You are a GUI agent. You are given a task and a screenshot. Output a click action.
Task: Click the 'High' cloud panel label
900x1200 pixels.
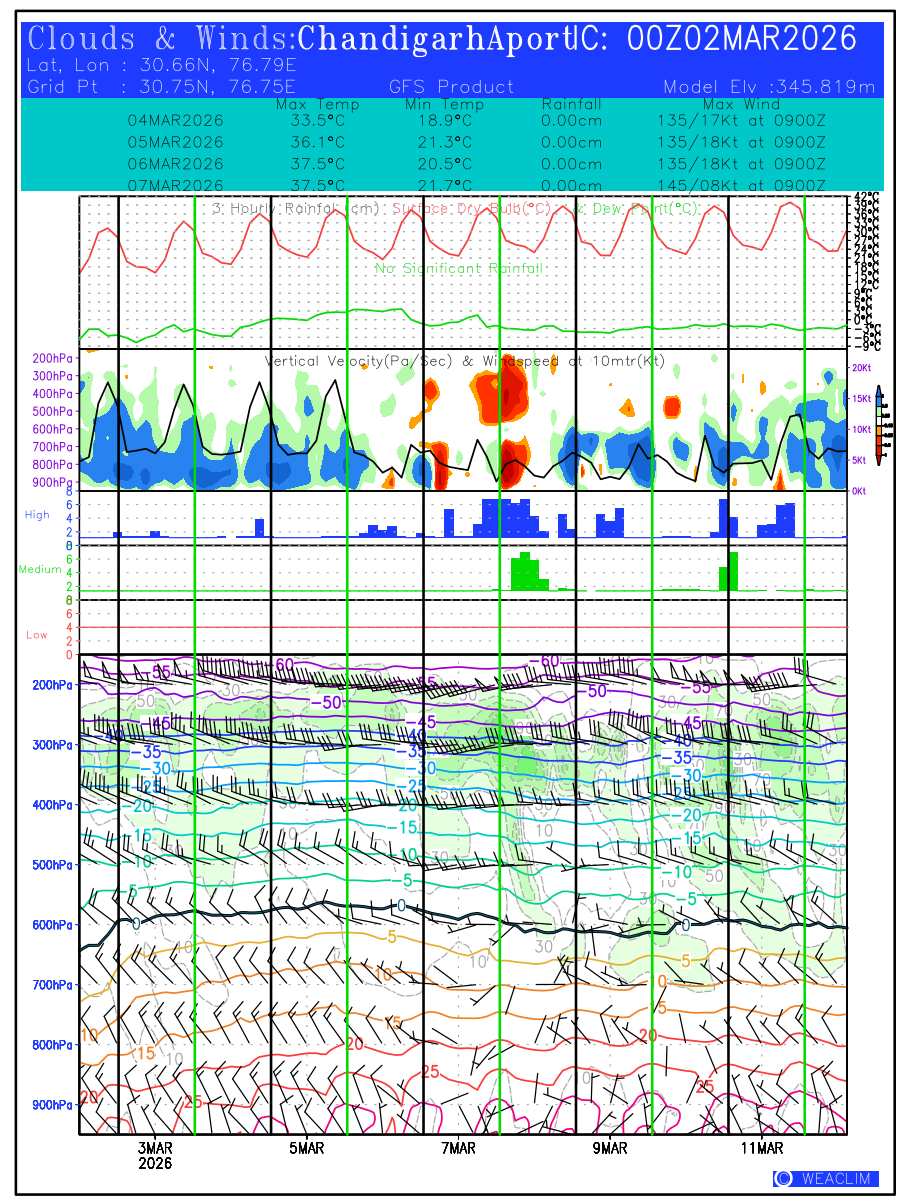[37, 514]
